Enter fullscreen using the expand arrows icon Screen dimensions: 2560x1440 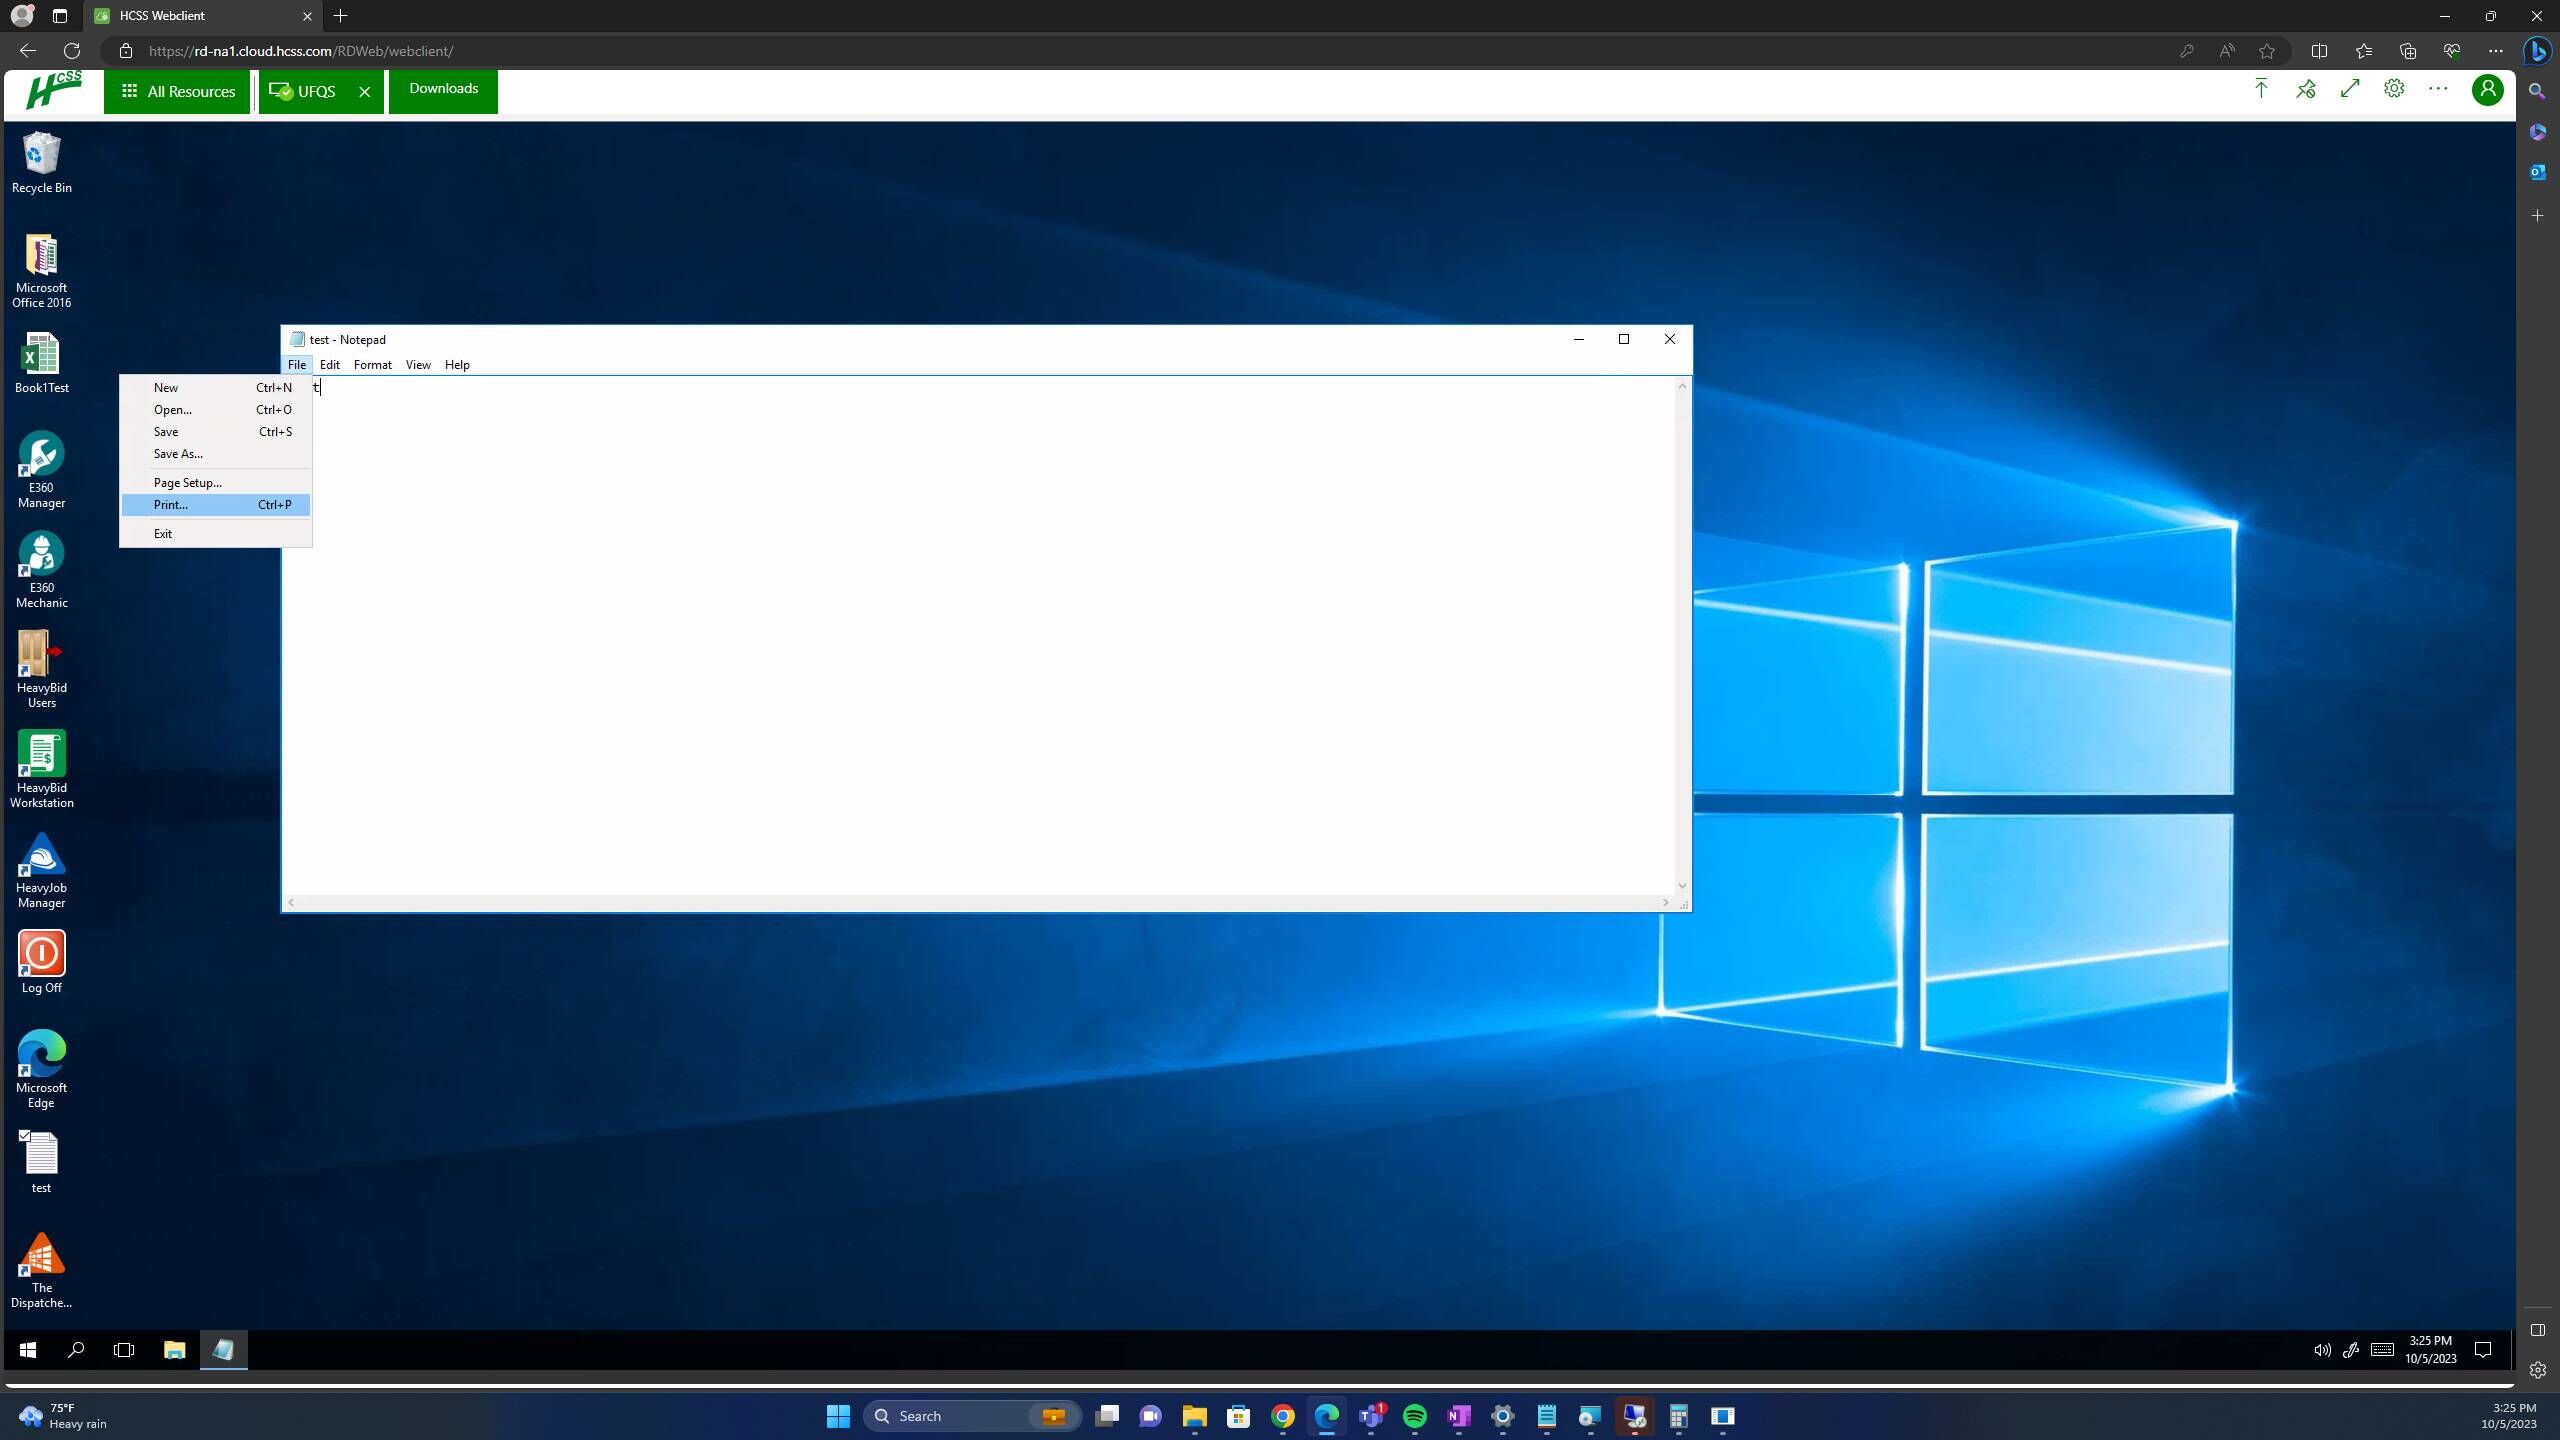(2348, 88)
